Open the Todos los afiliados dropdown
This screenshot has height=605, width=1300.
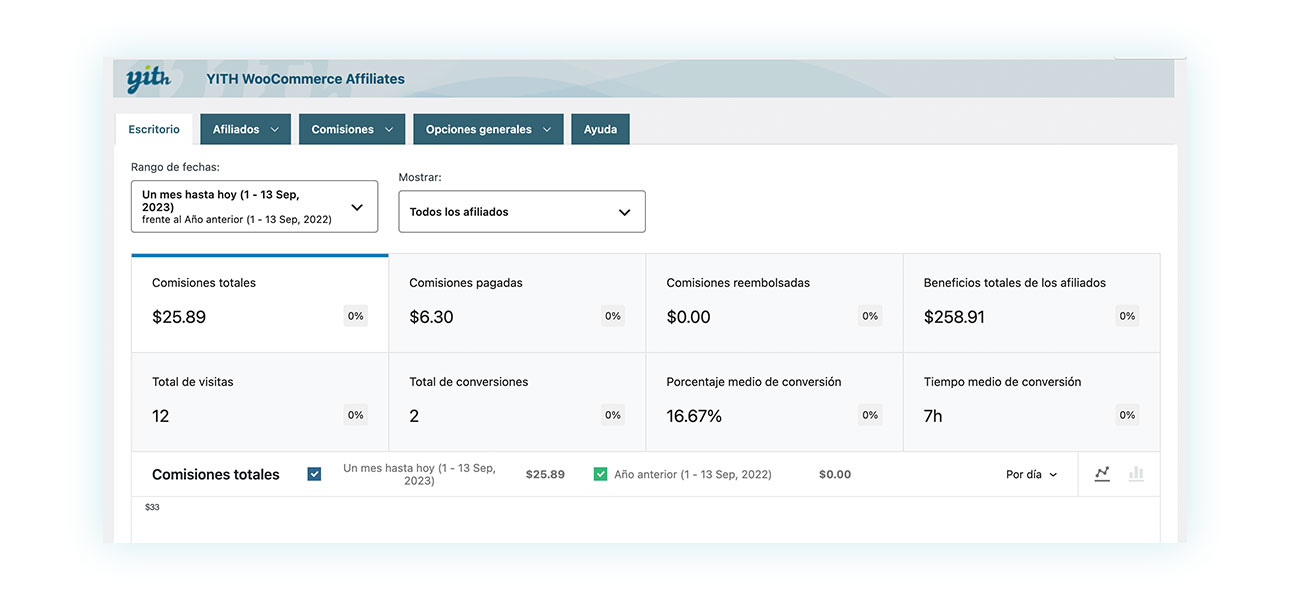click(x=522, y=212)
